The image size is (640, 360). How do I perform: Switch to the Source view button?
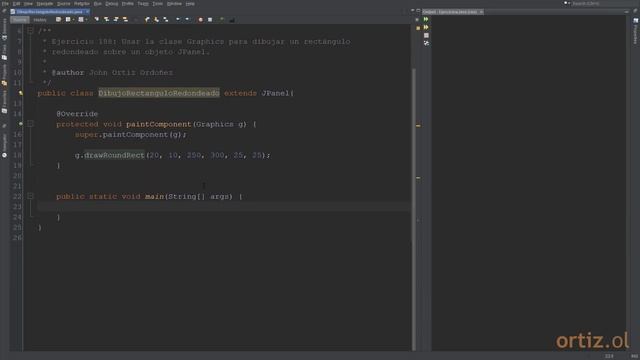pos(20,20)
